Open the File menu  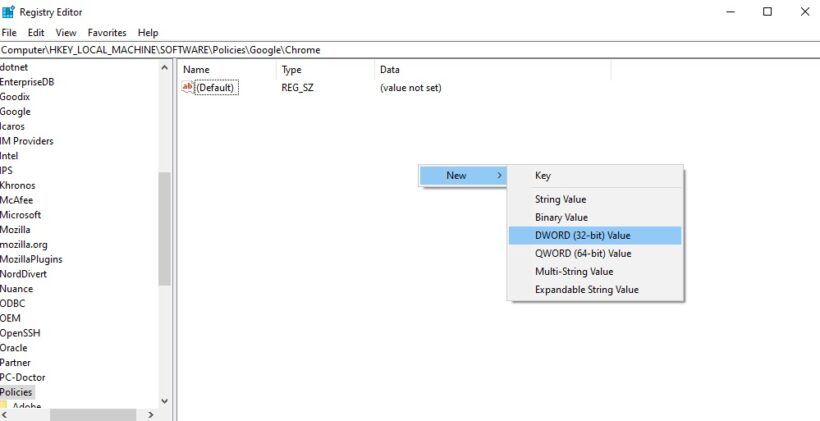click(9, 33)
